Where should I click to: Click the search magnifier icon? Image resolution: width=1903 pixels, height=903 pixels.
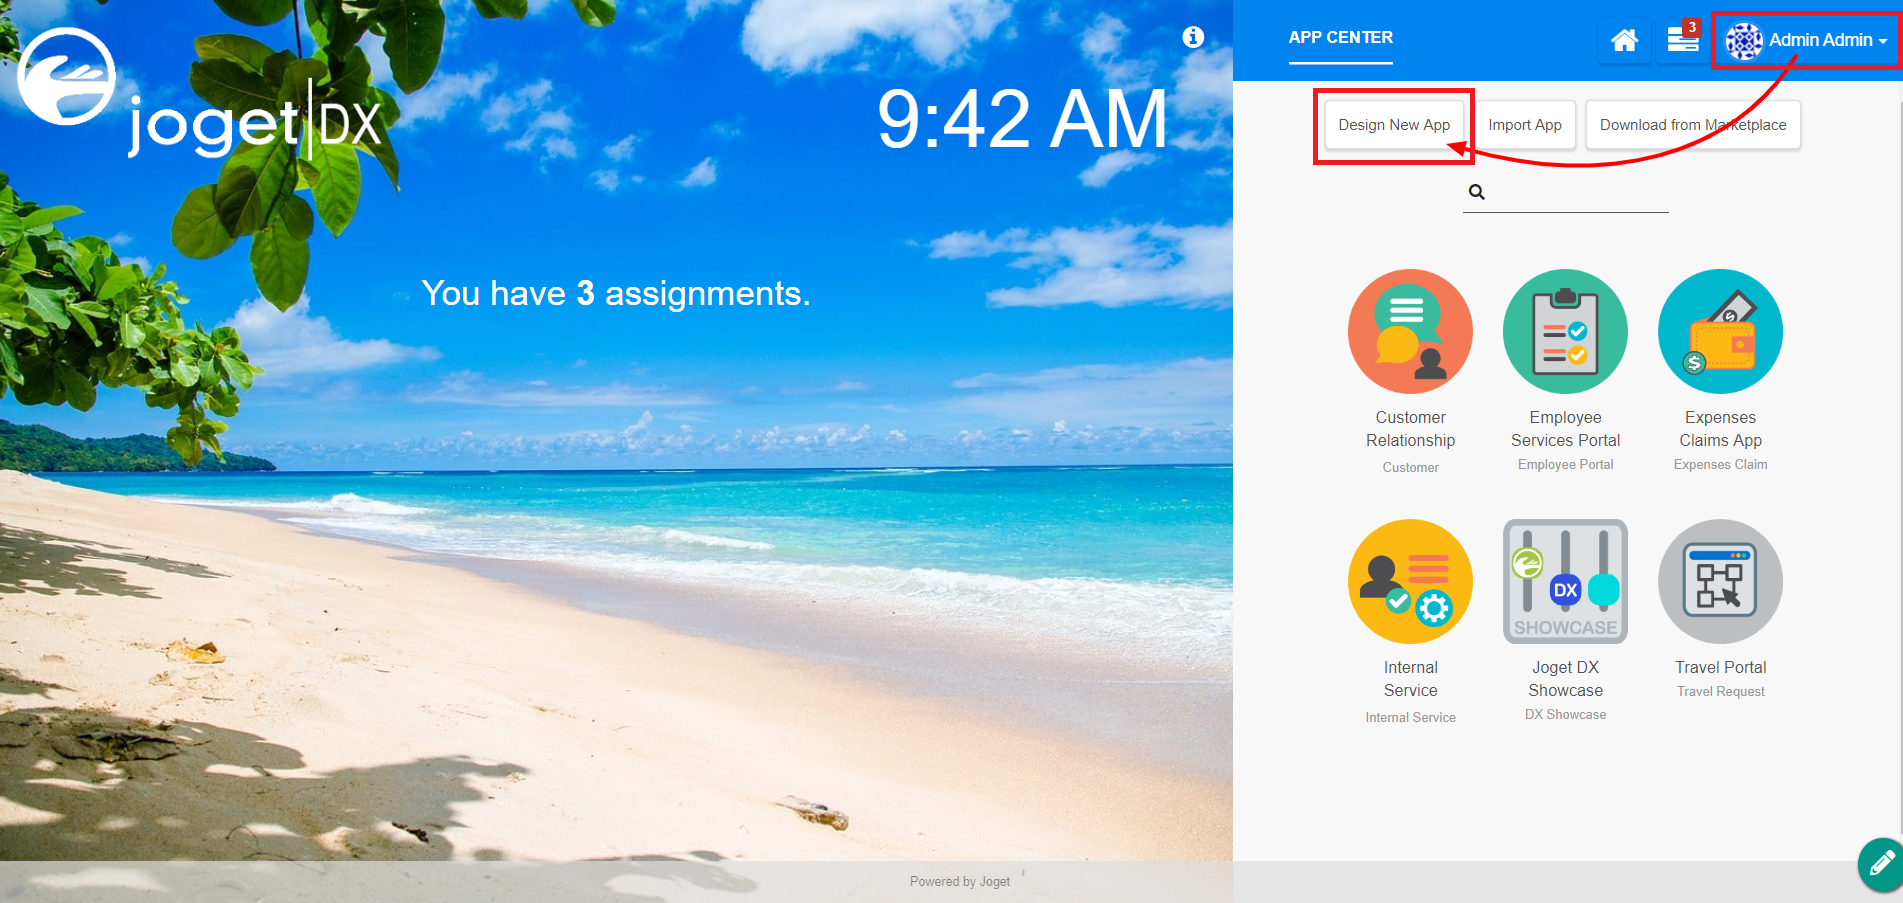point(1476,192)
